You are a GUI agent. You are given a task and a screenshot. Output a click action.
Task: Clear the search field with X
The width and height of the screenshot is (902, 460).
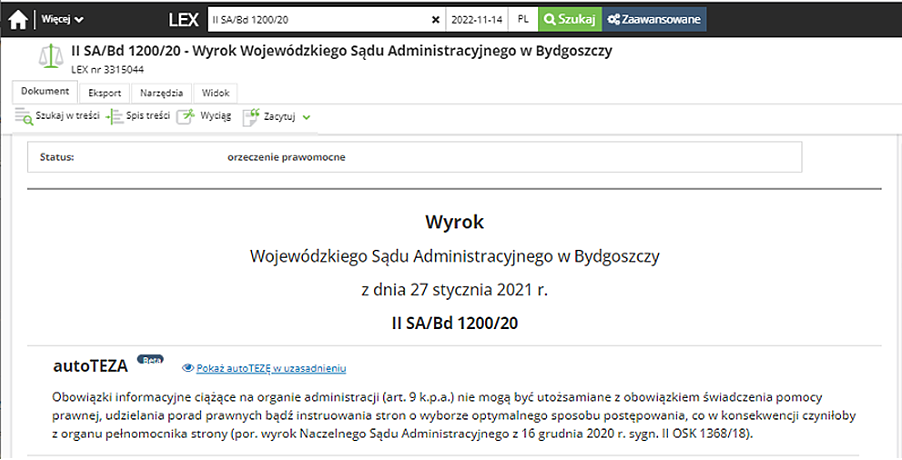tap(435, 19)
